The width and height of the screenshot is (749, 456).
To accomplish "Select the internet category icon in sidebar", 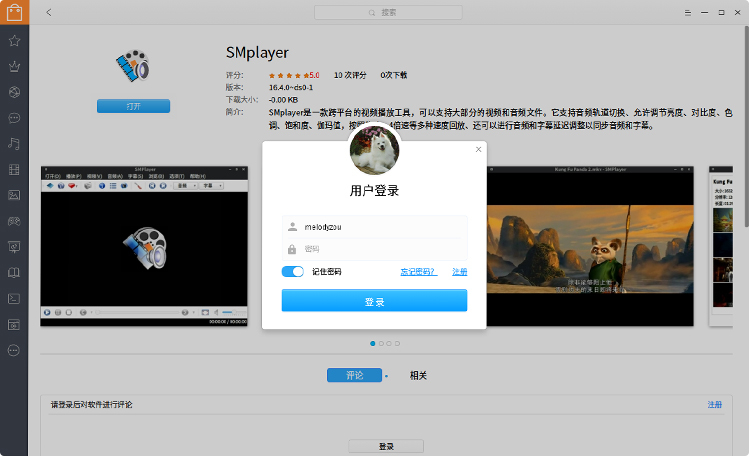I will 14,92.
